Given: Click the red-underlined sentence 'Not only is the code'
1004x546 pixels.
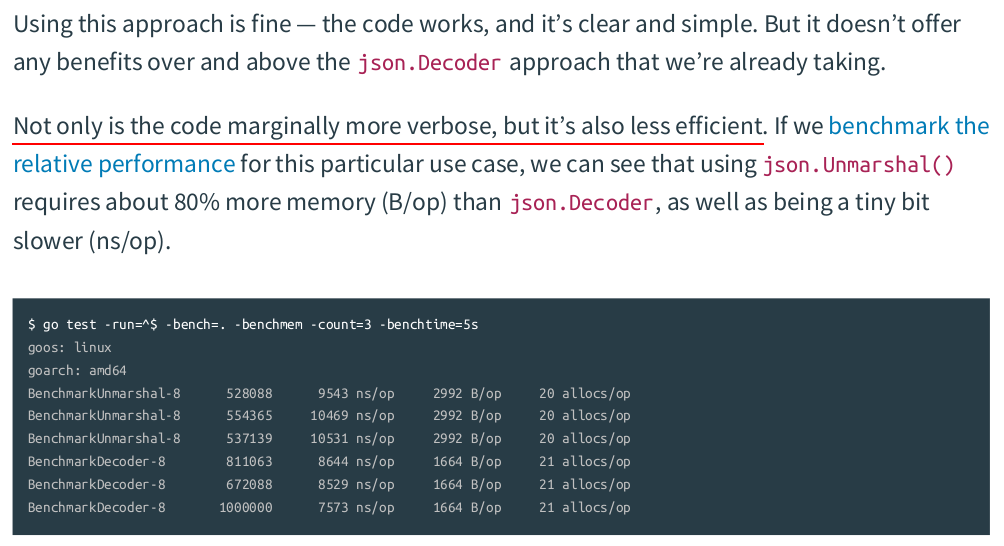Looking at the screenshot, I should [x=389, y=126].
